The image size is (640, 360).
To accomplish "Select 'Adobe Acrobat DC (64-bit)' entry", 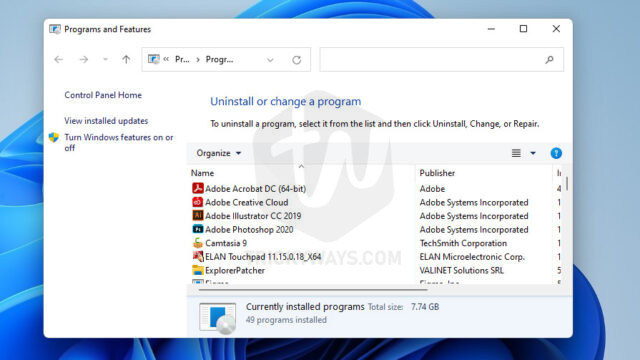I will 256,189.
